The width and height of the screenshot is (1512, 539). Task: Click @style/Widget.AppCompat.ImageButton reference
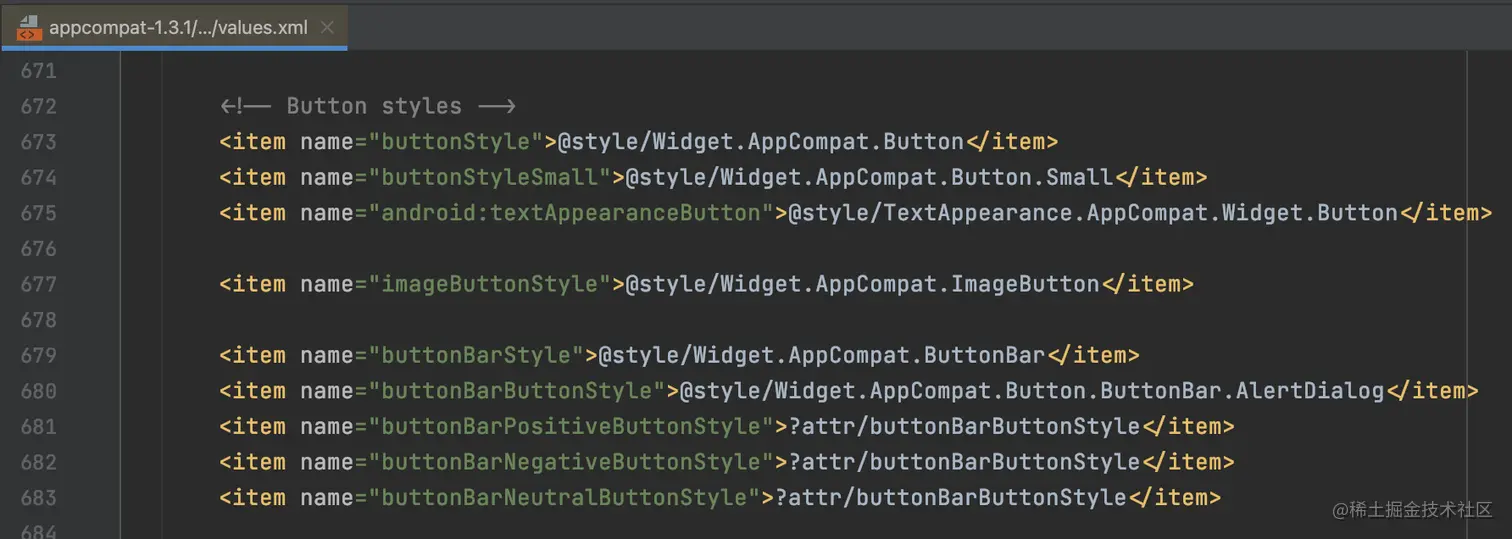point(863,284)
